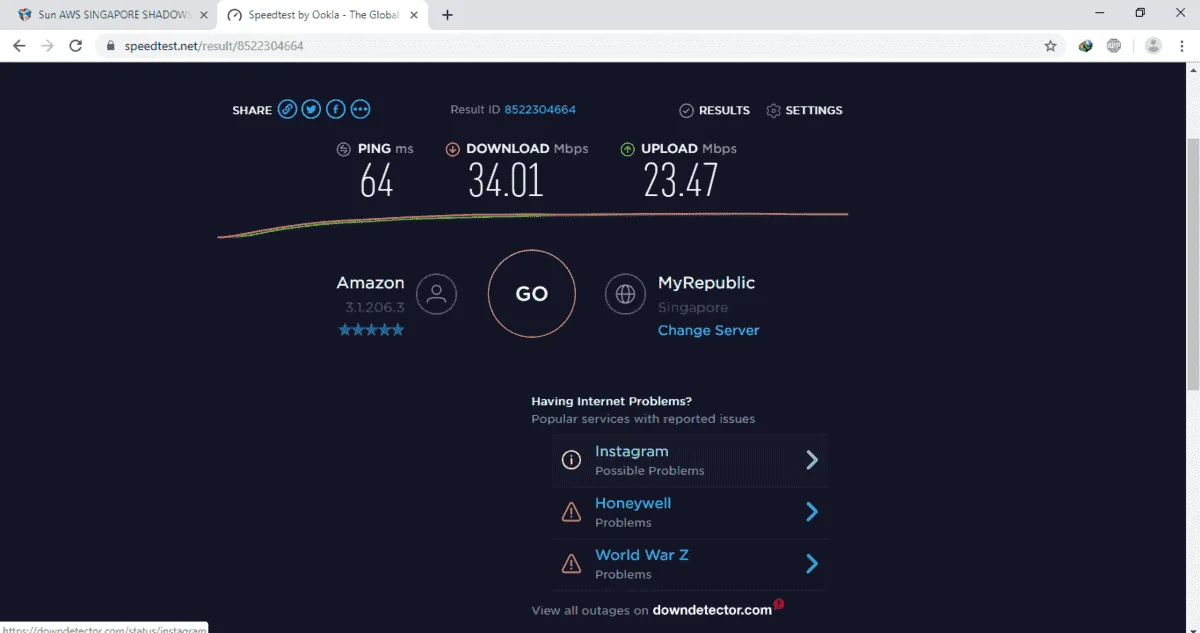Click the World War Z warning icon
This screenshot has height=633, width=1200.
pos(571,564)
